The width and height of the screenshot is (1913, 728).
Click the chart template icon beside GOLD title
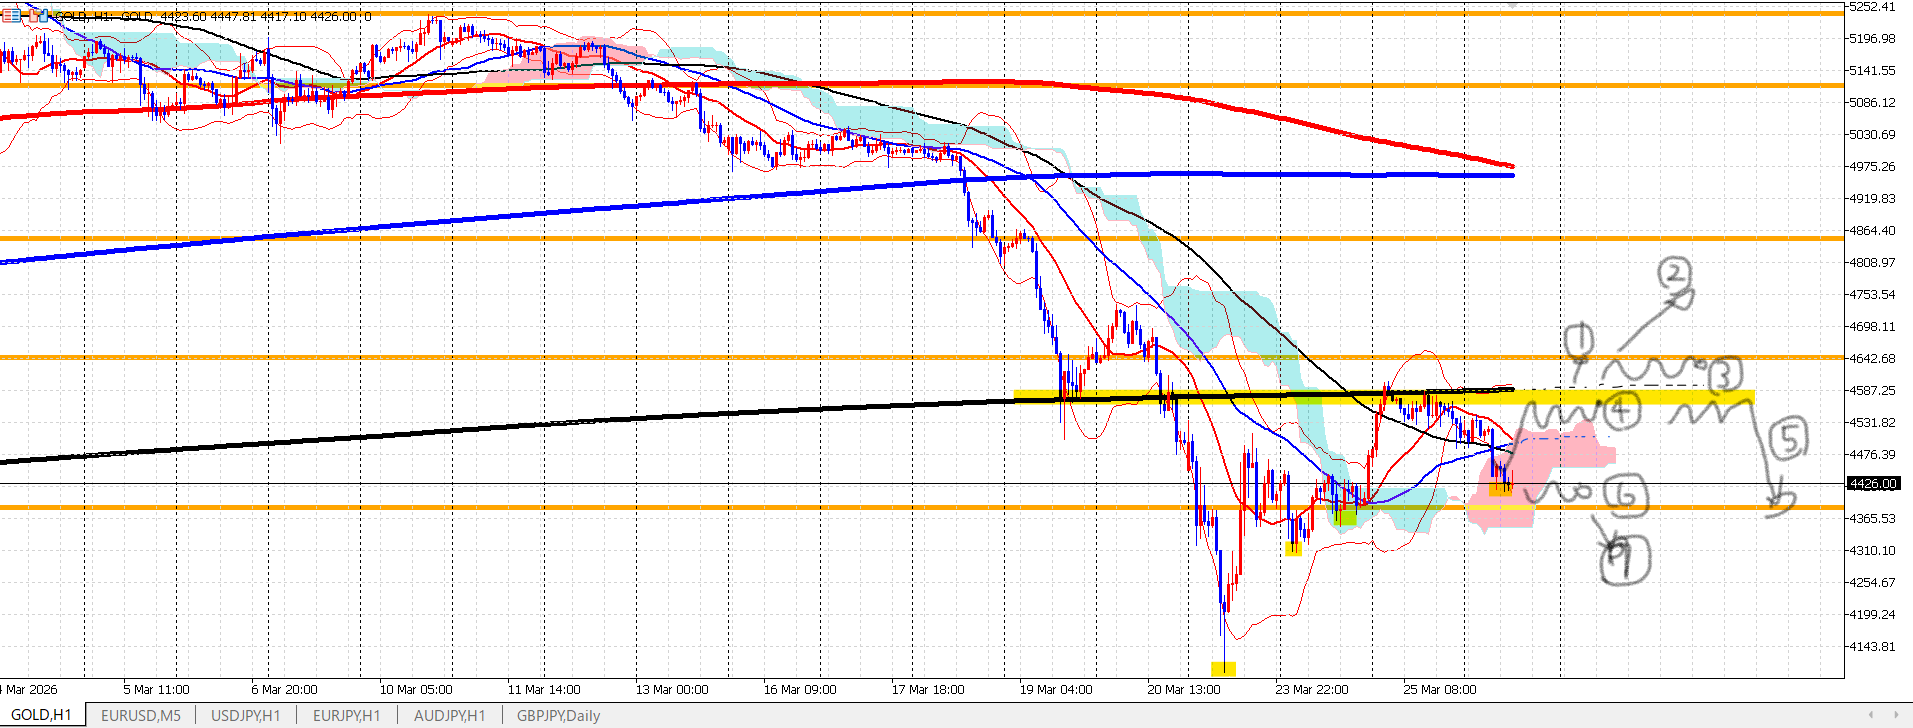40,16
